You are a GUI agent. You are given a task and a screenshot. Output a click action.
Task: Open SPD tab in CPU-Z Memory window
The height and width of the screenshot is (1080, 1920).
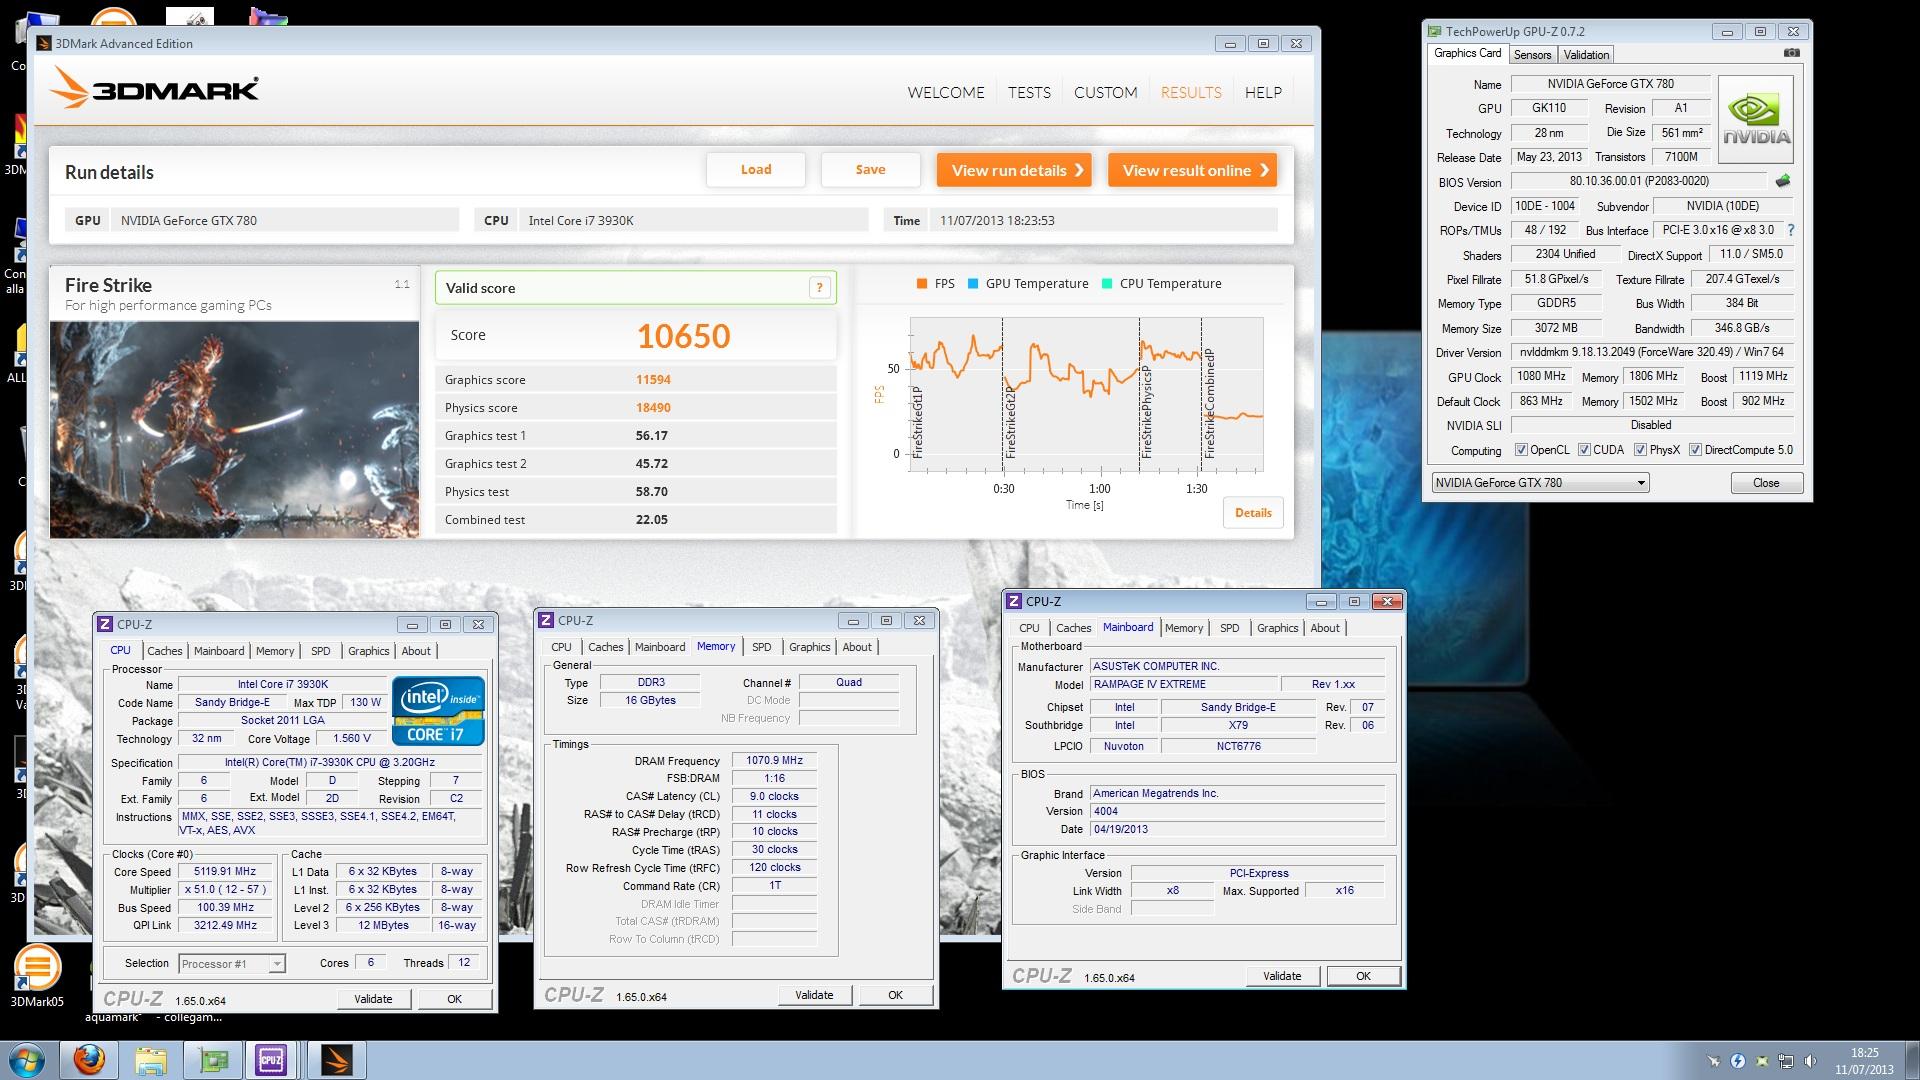point(762,647)
